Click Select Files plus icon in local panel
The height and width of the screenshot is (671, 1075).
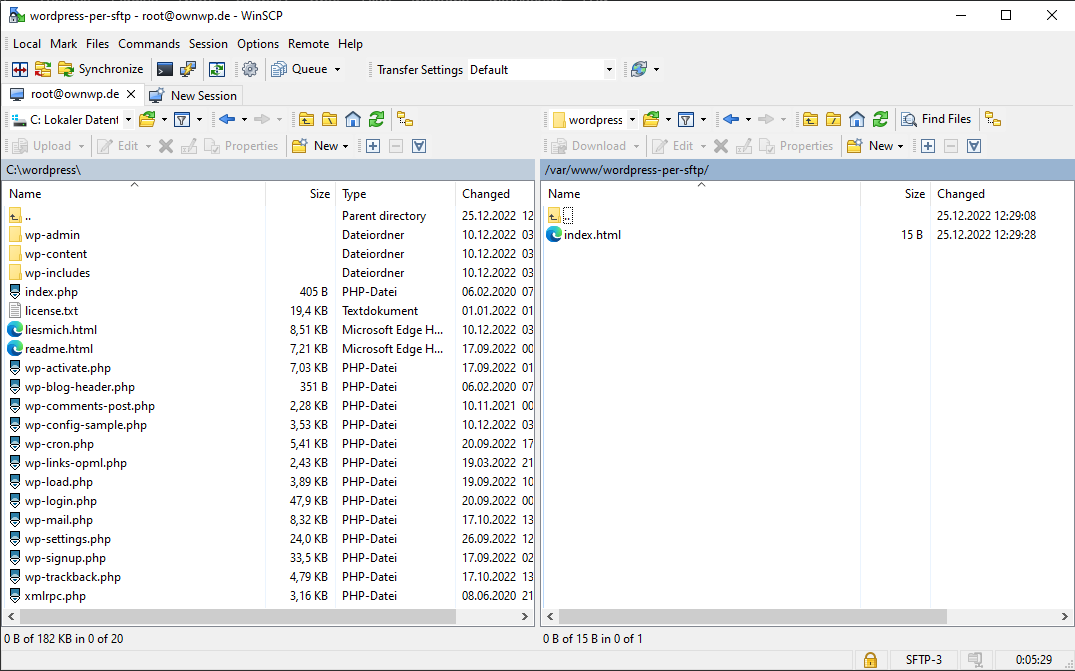point(373,145)
